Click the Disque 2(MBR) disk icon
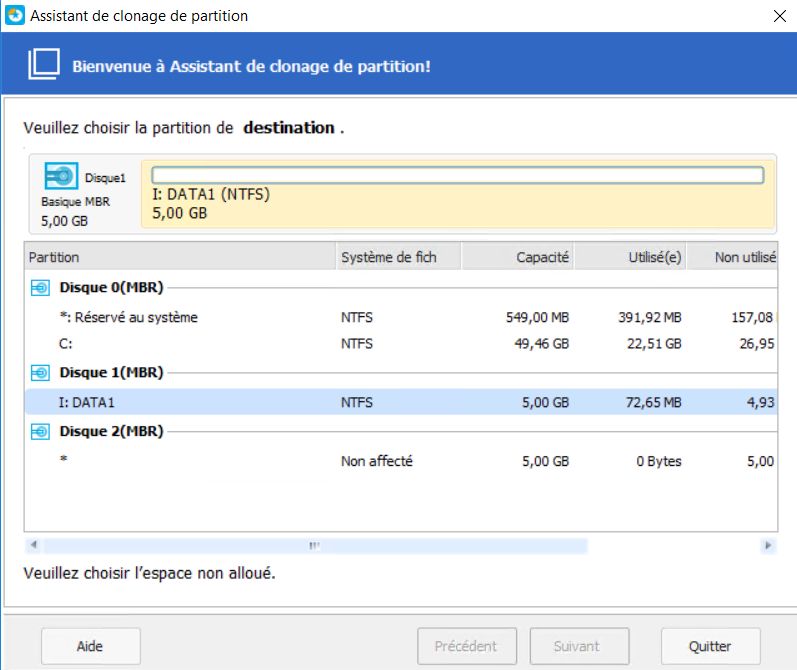This screenshot has height=670, width=797. coord(40,432)
